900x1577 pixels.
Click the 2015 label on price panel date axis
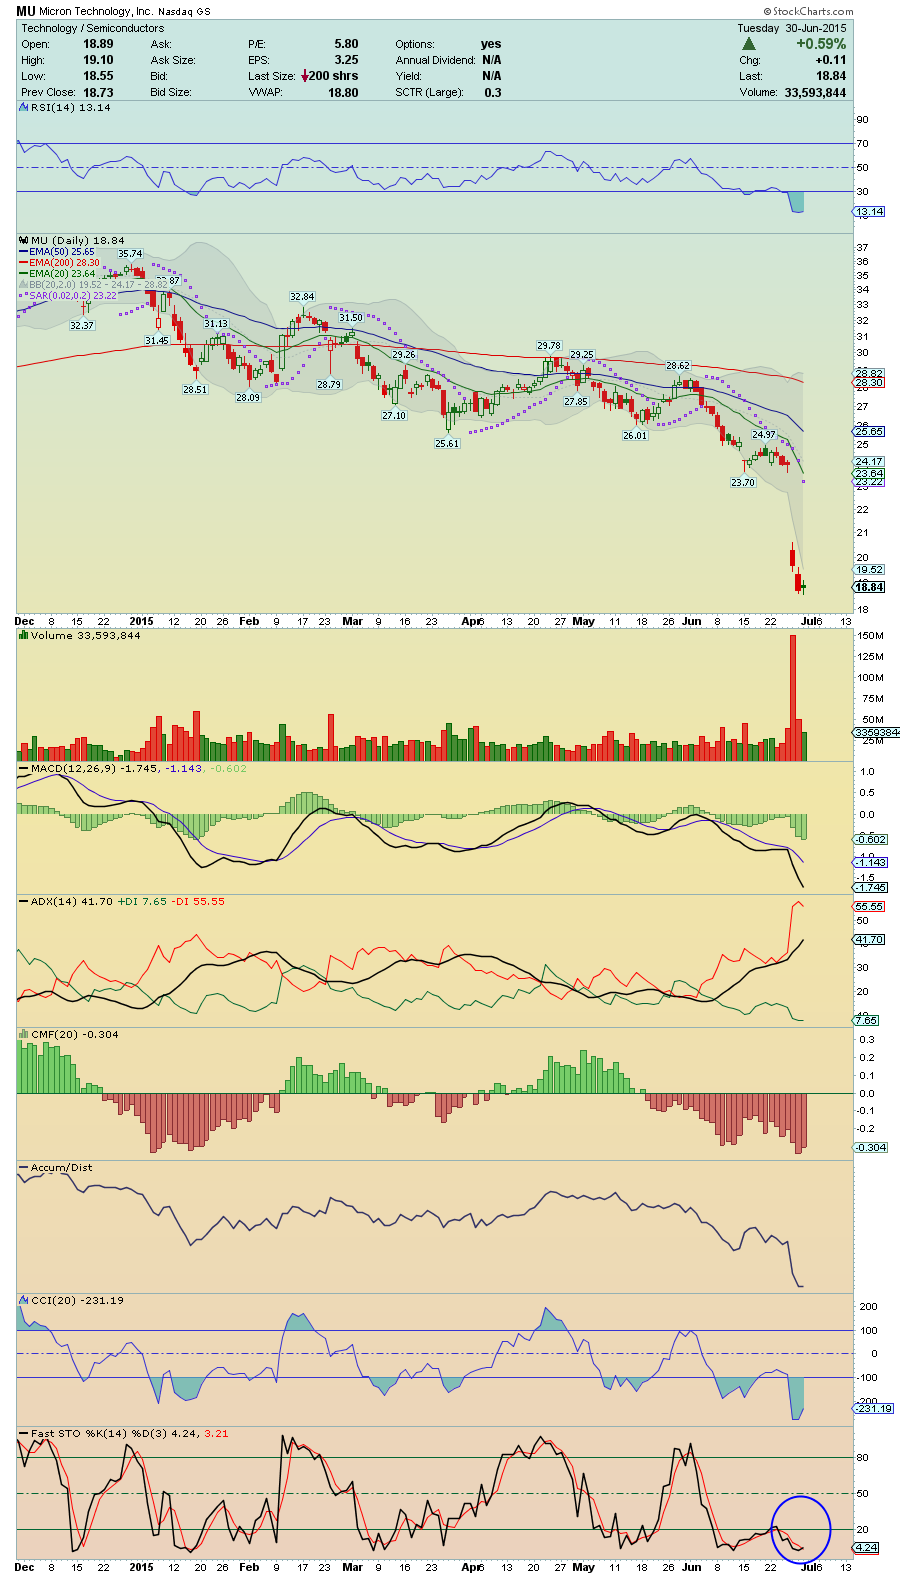tap(141, 621)
